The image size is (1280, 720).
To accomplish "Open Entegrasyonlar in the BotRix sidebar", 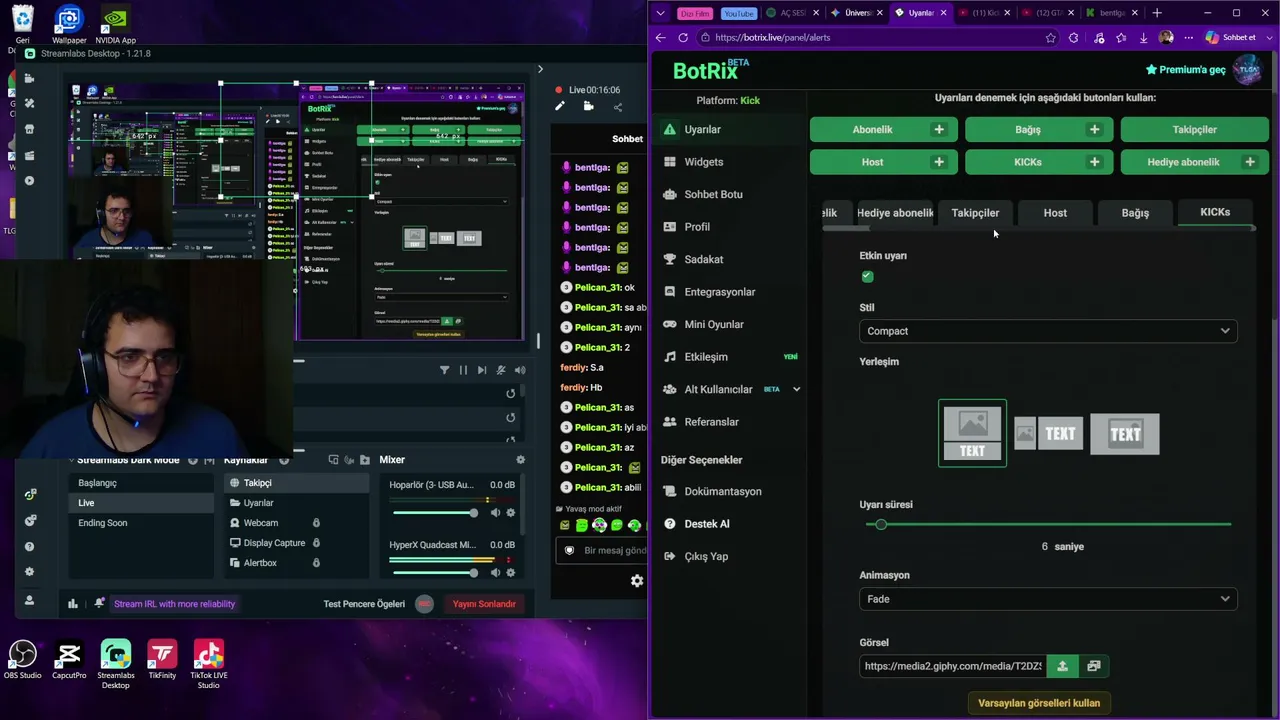I will point(720,292).
